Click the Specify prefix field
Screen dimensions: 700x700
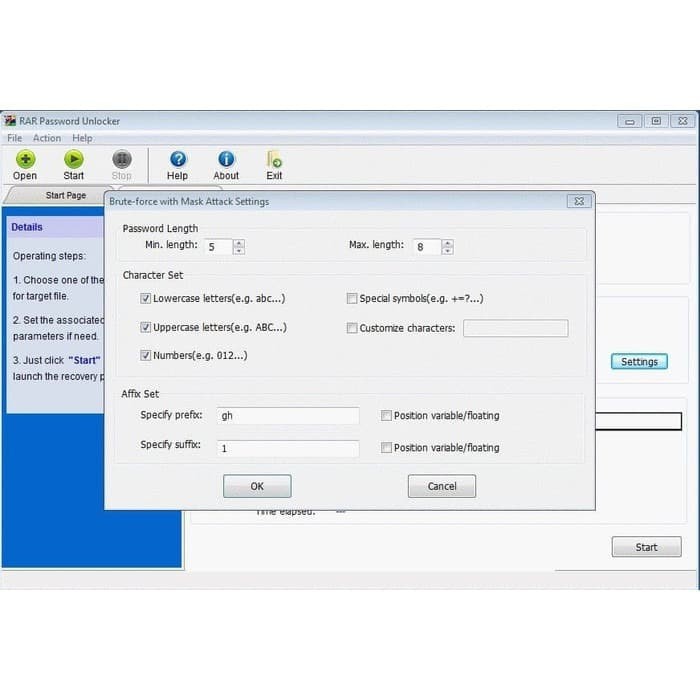click(x=288, y=416)
